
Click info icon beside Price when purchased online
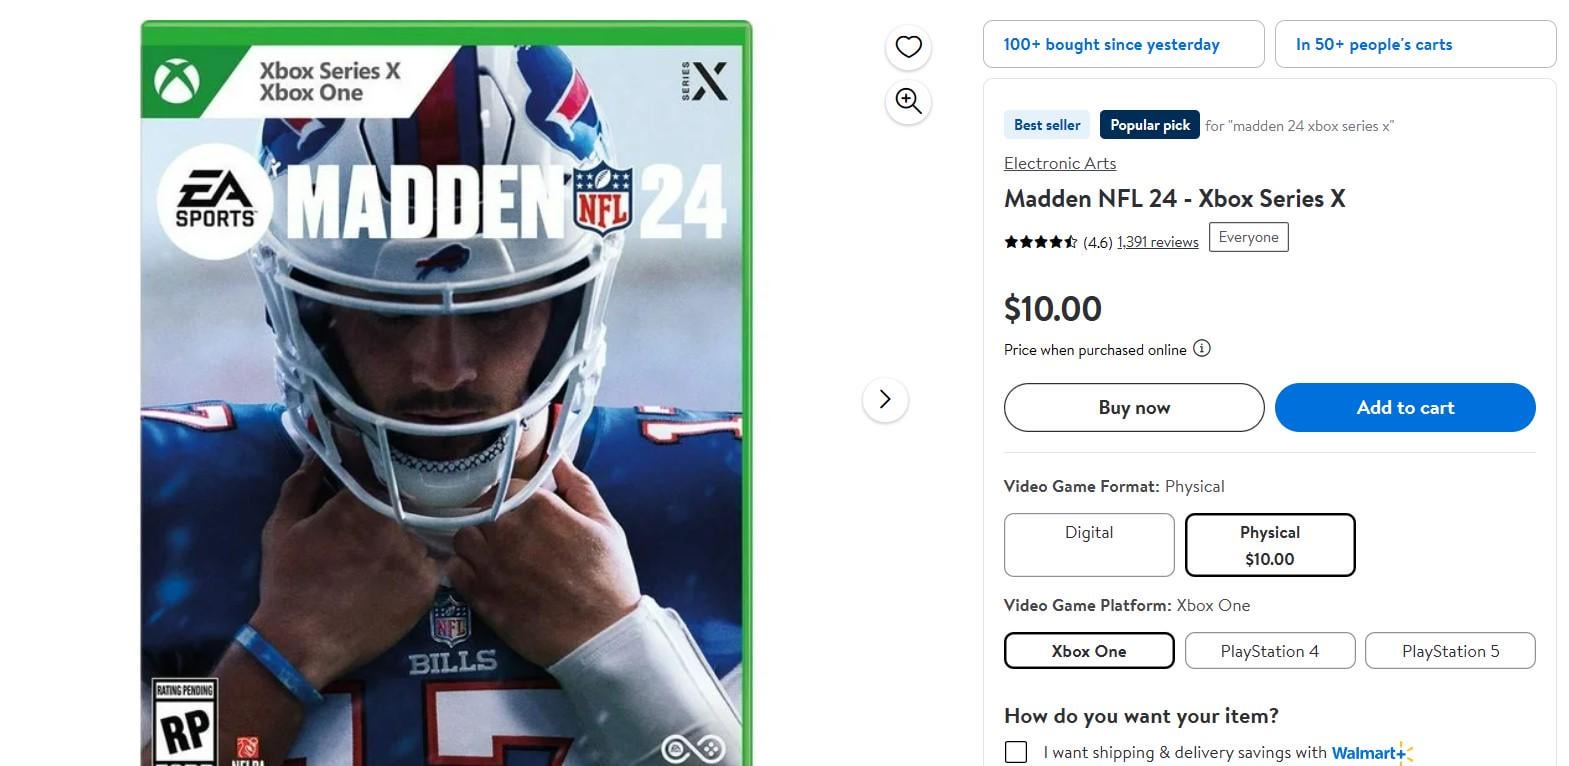pyautogui.click(x=1202, y=349)
